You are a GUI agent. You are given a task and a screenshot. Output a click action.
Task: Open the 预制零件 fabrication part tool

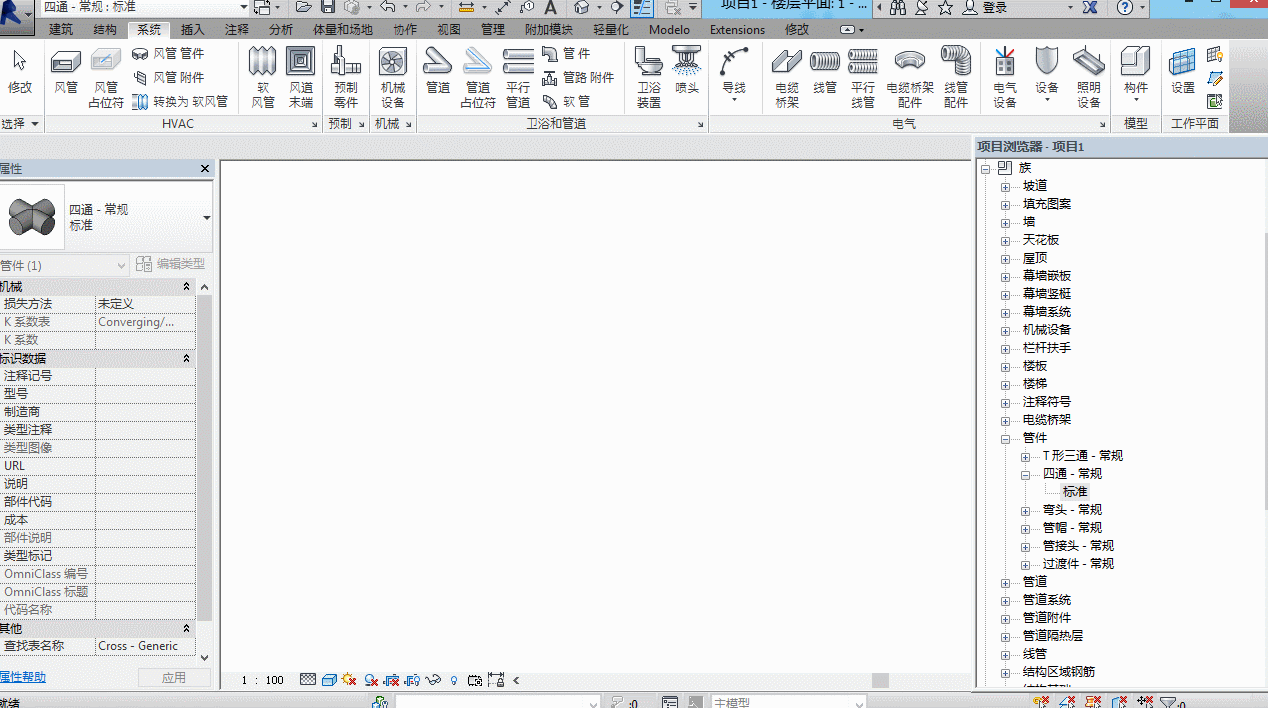[346, 77]
